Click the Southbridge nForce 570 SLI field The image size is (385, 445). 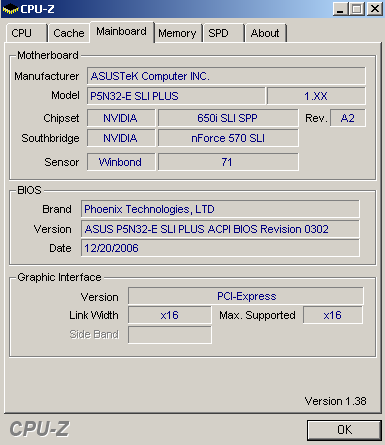tap(228, 138)
